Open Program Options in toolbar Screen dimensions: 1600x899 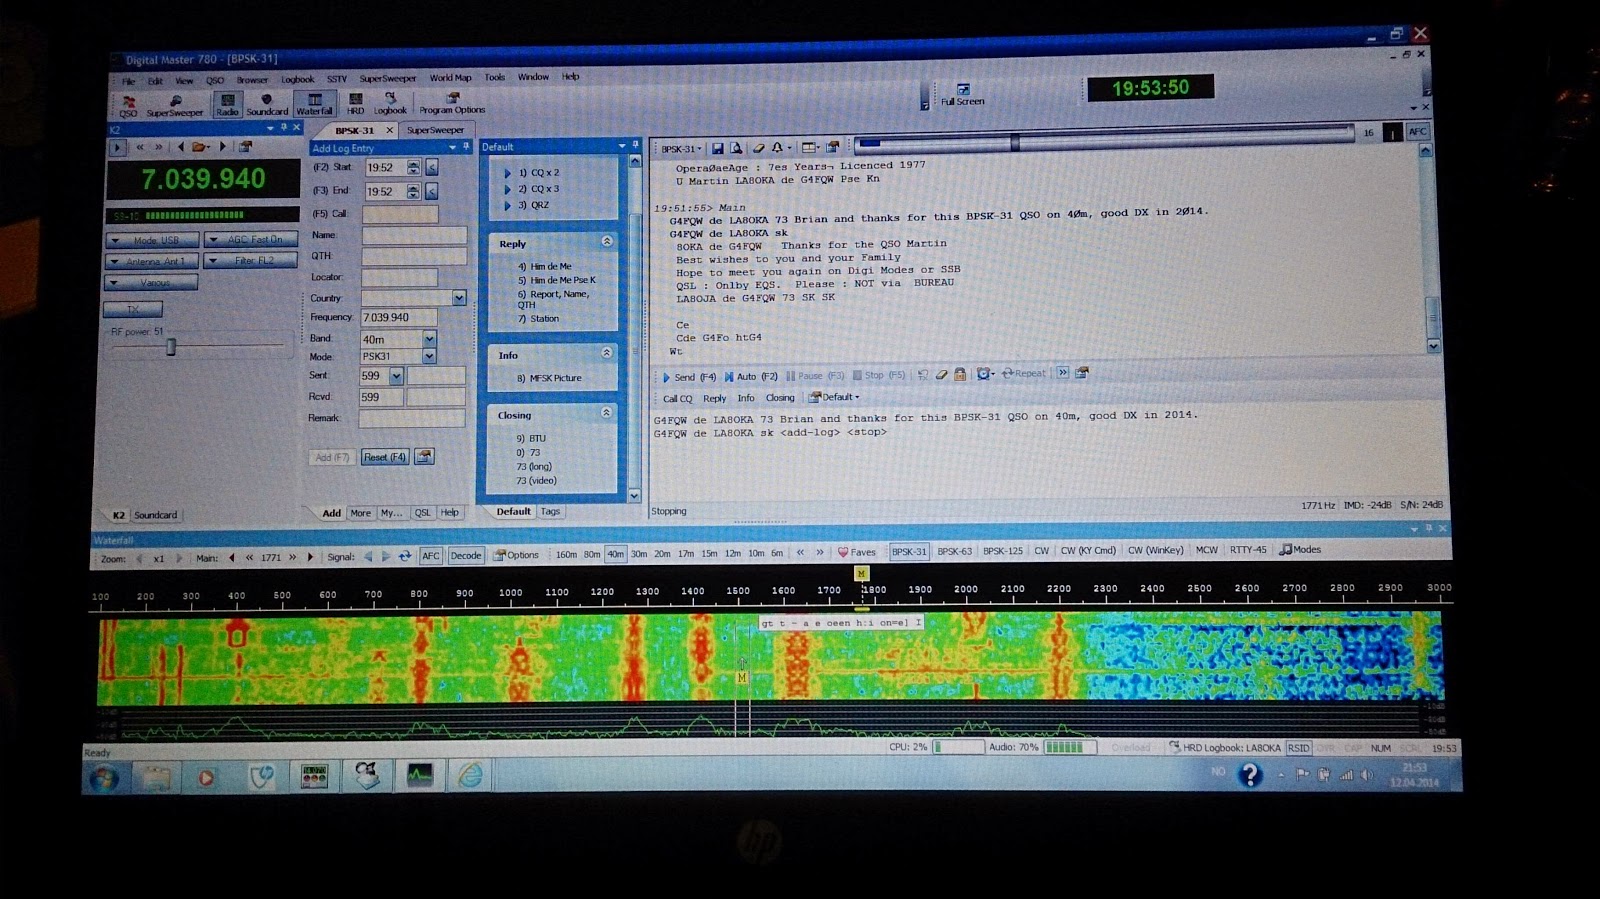(452, 103)
